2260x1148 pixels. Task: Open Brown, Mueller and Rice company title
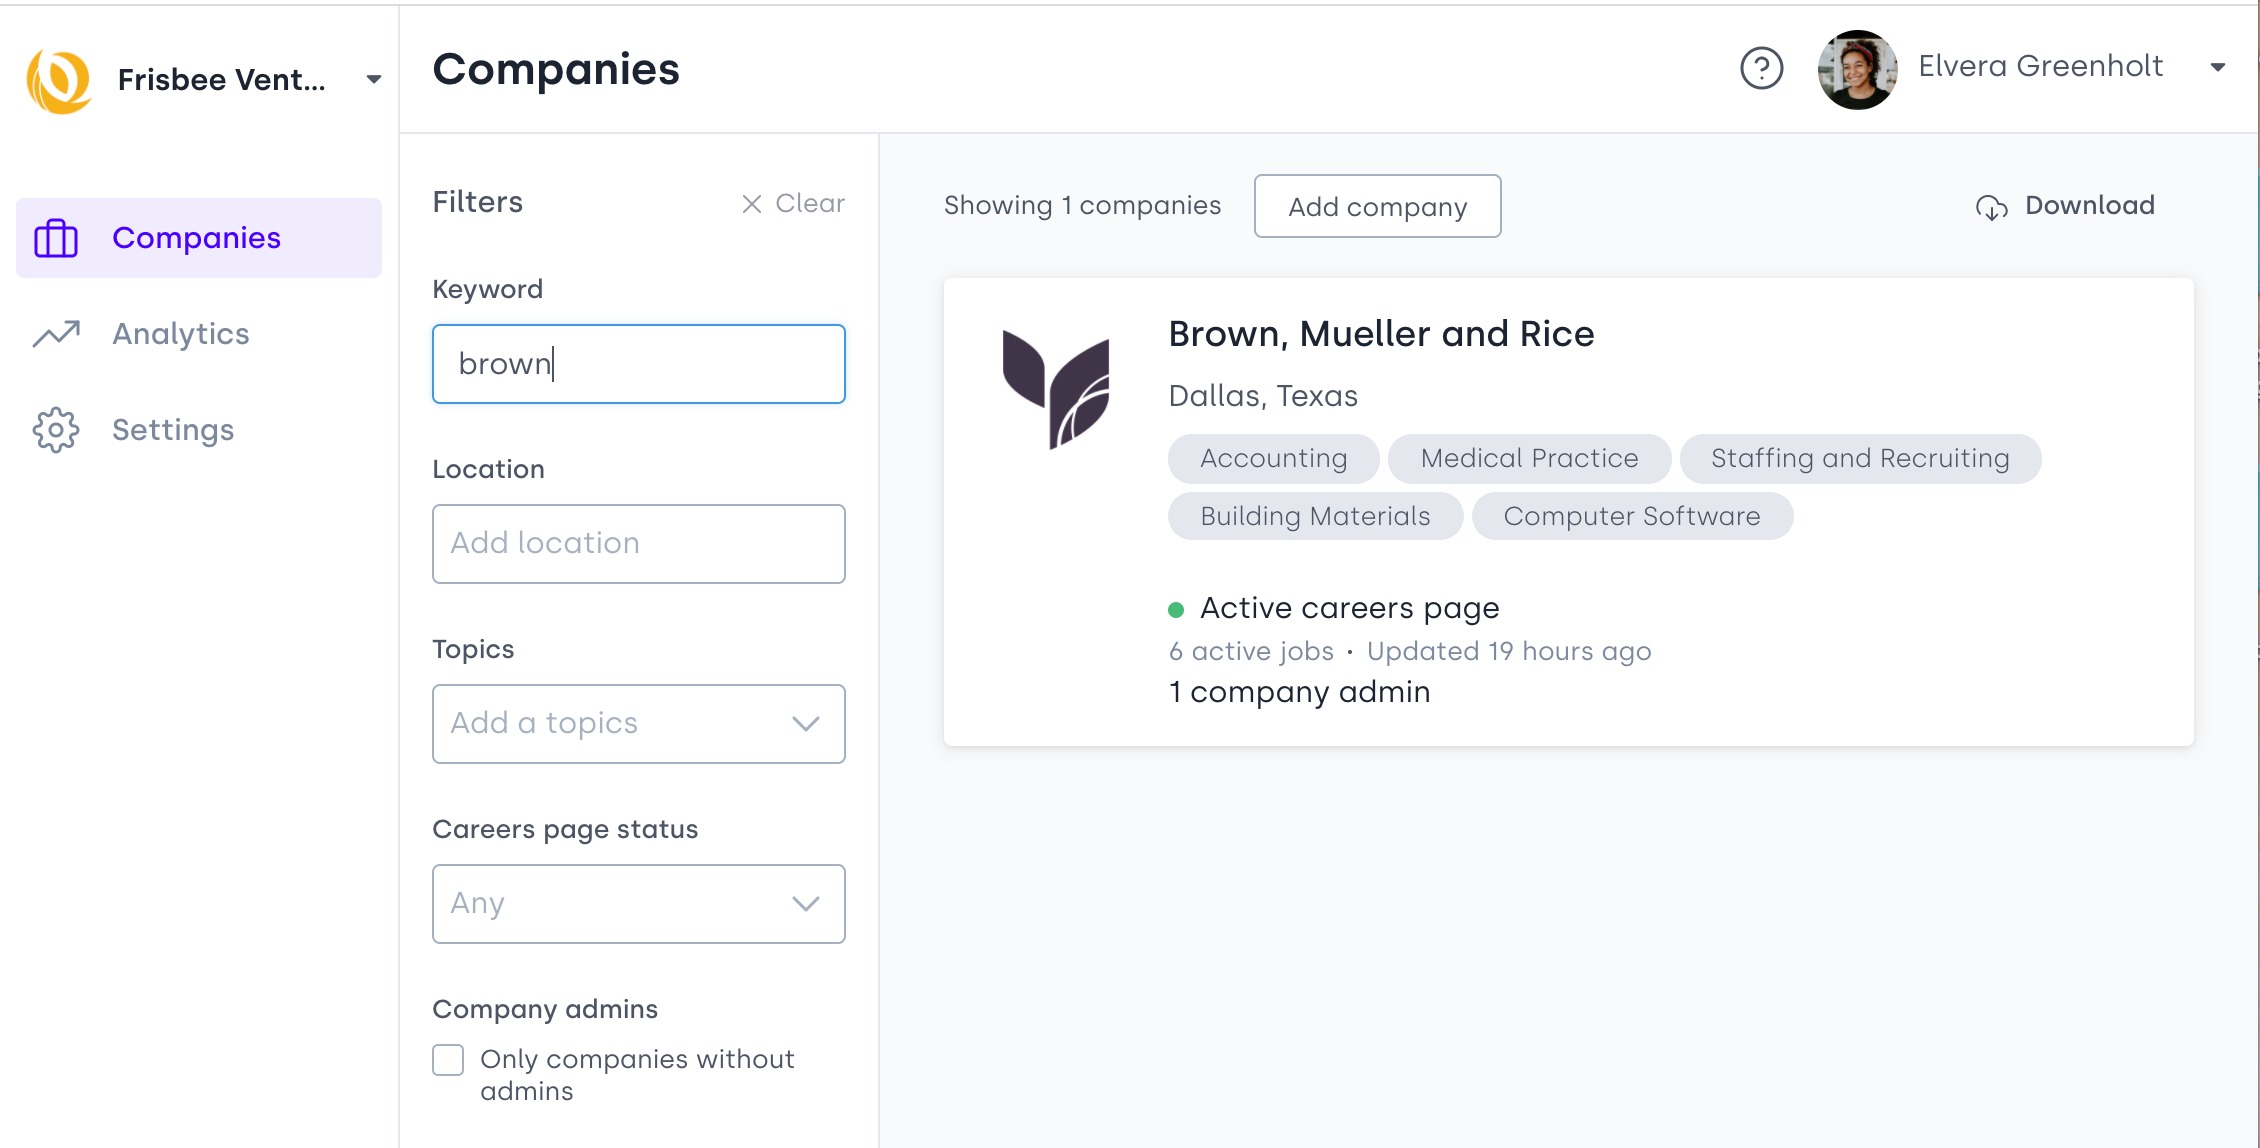pos(1380,334)
